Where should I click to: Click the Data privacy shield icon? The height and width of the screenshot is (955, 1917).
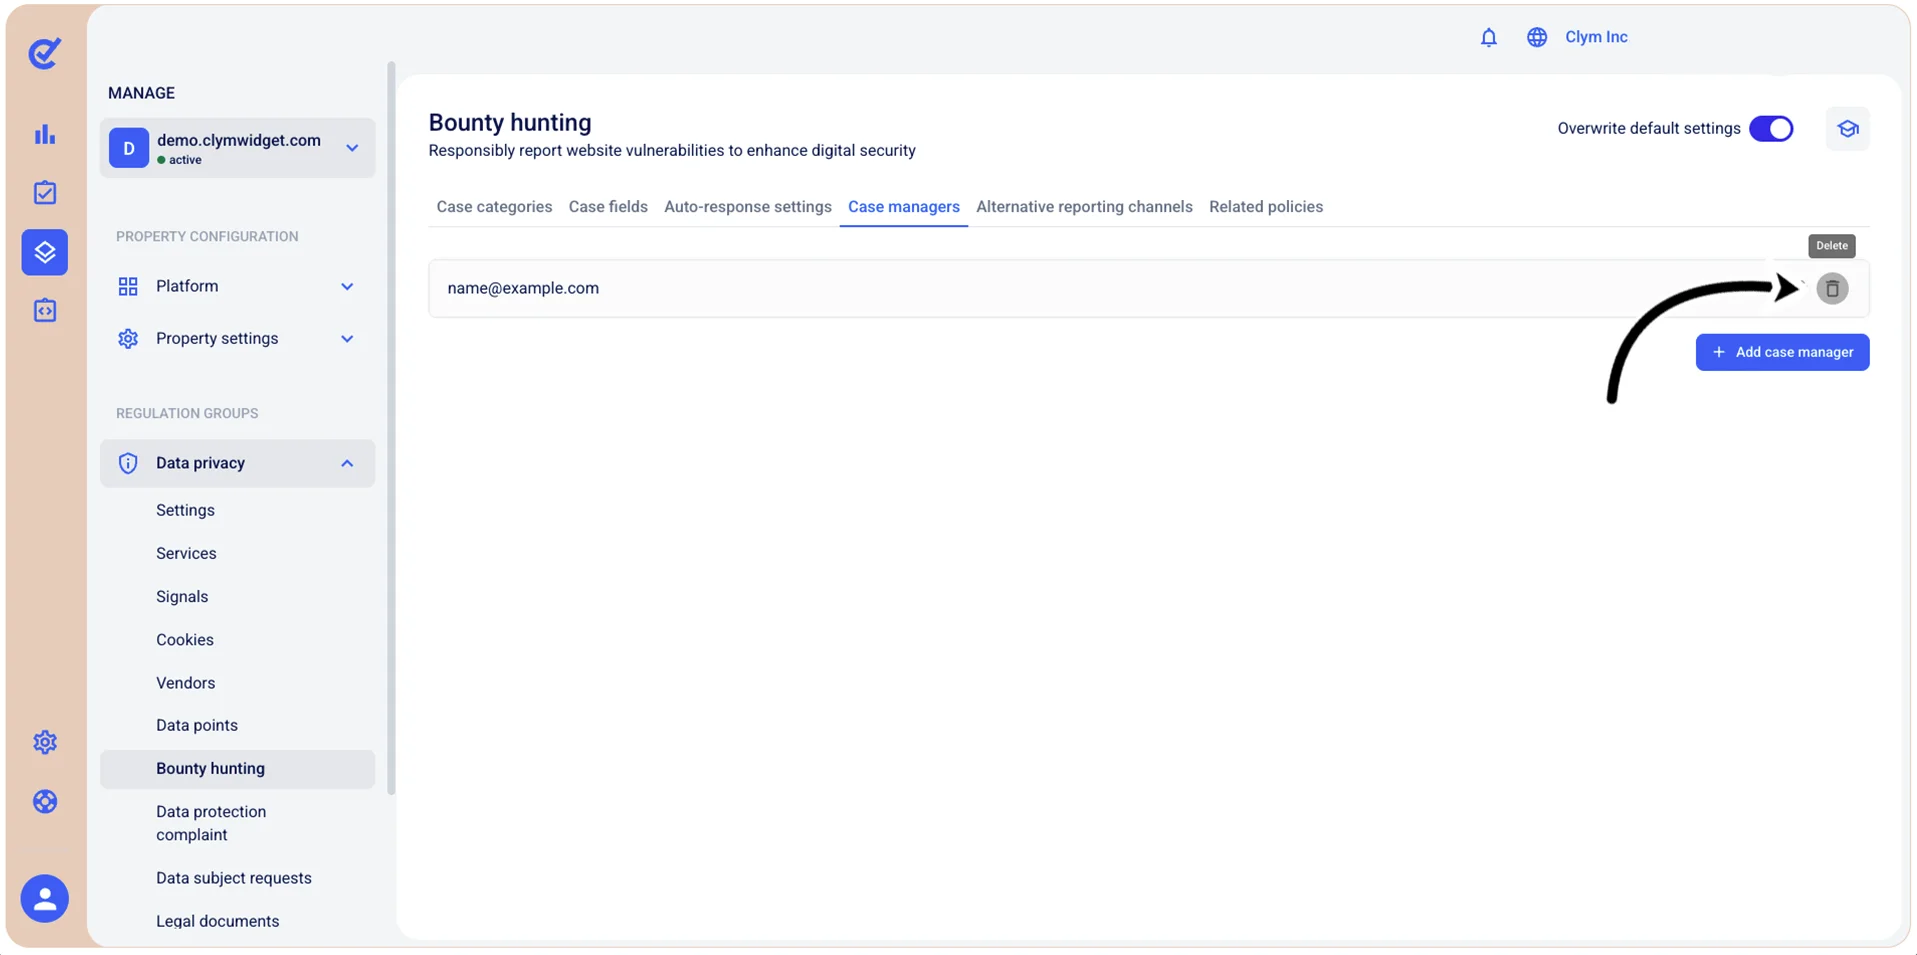click(x=128, y=463)
